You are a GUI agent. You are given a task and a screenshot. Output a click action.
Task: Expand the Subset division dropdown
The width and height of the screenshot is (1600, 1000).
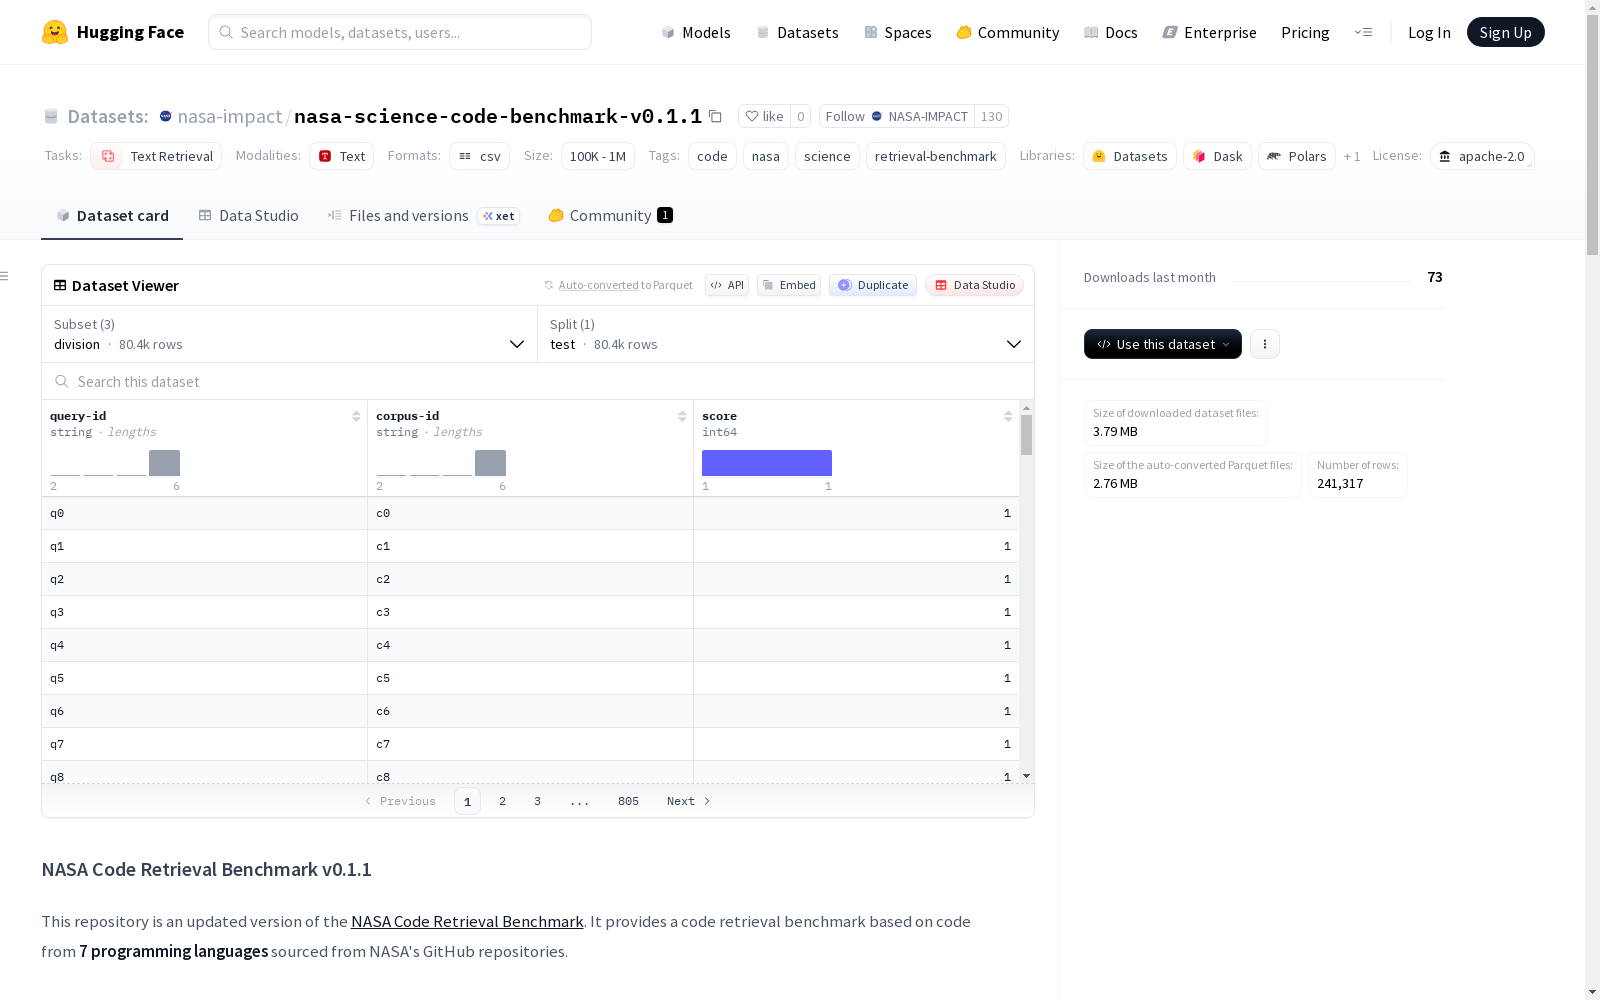[290, 334]
